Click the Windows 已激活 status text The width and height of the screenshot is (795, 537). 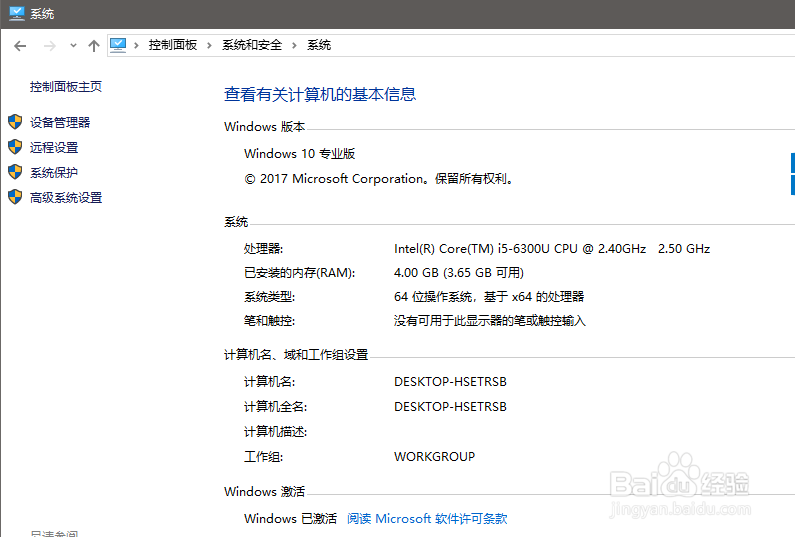(291, 519)
